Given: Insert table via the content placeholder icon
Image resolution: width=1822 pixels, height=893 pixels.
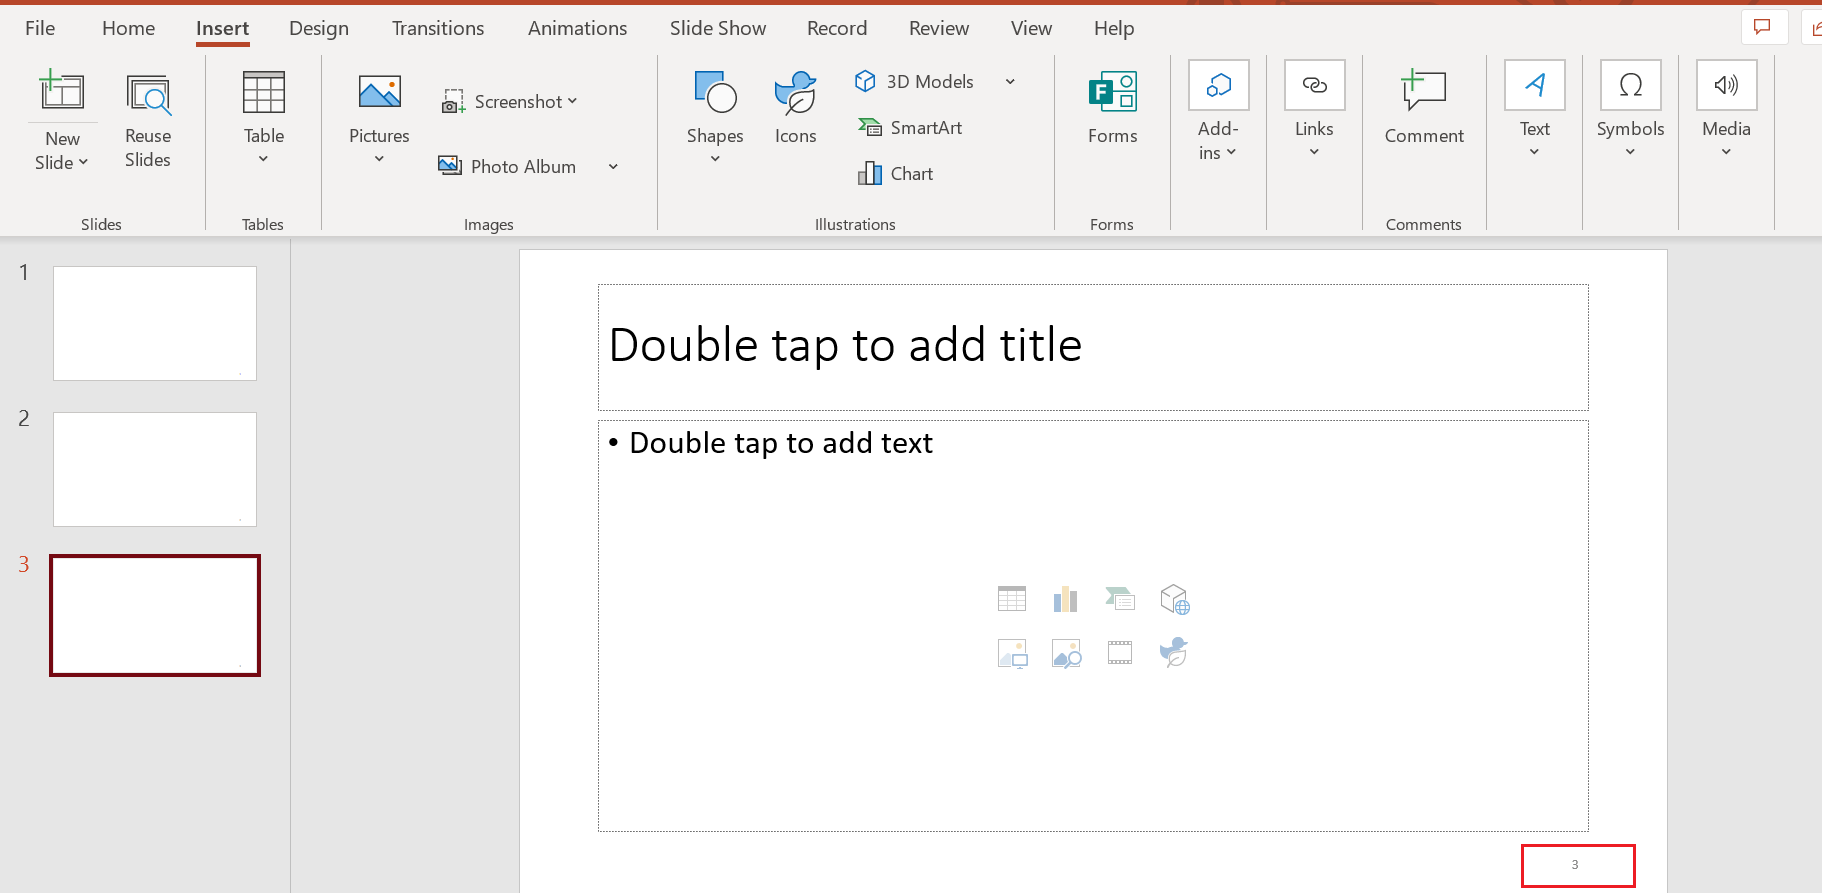Looking at the screenshot, I should (x=1012, y=599).
